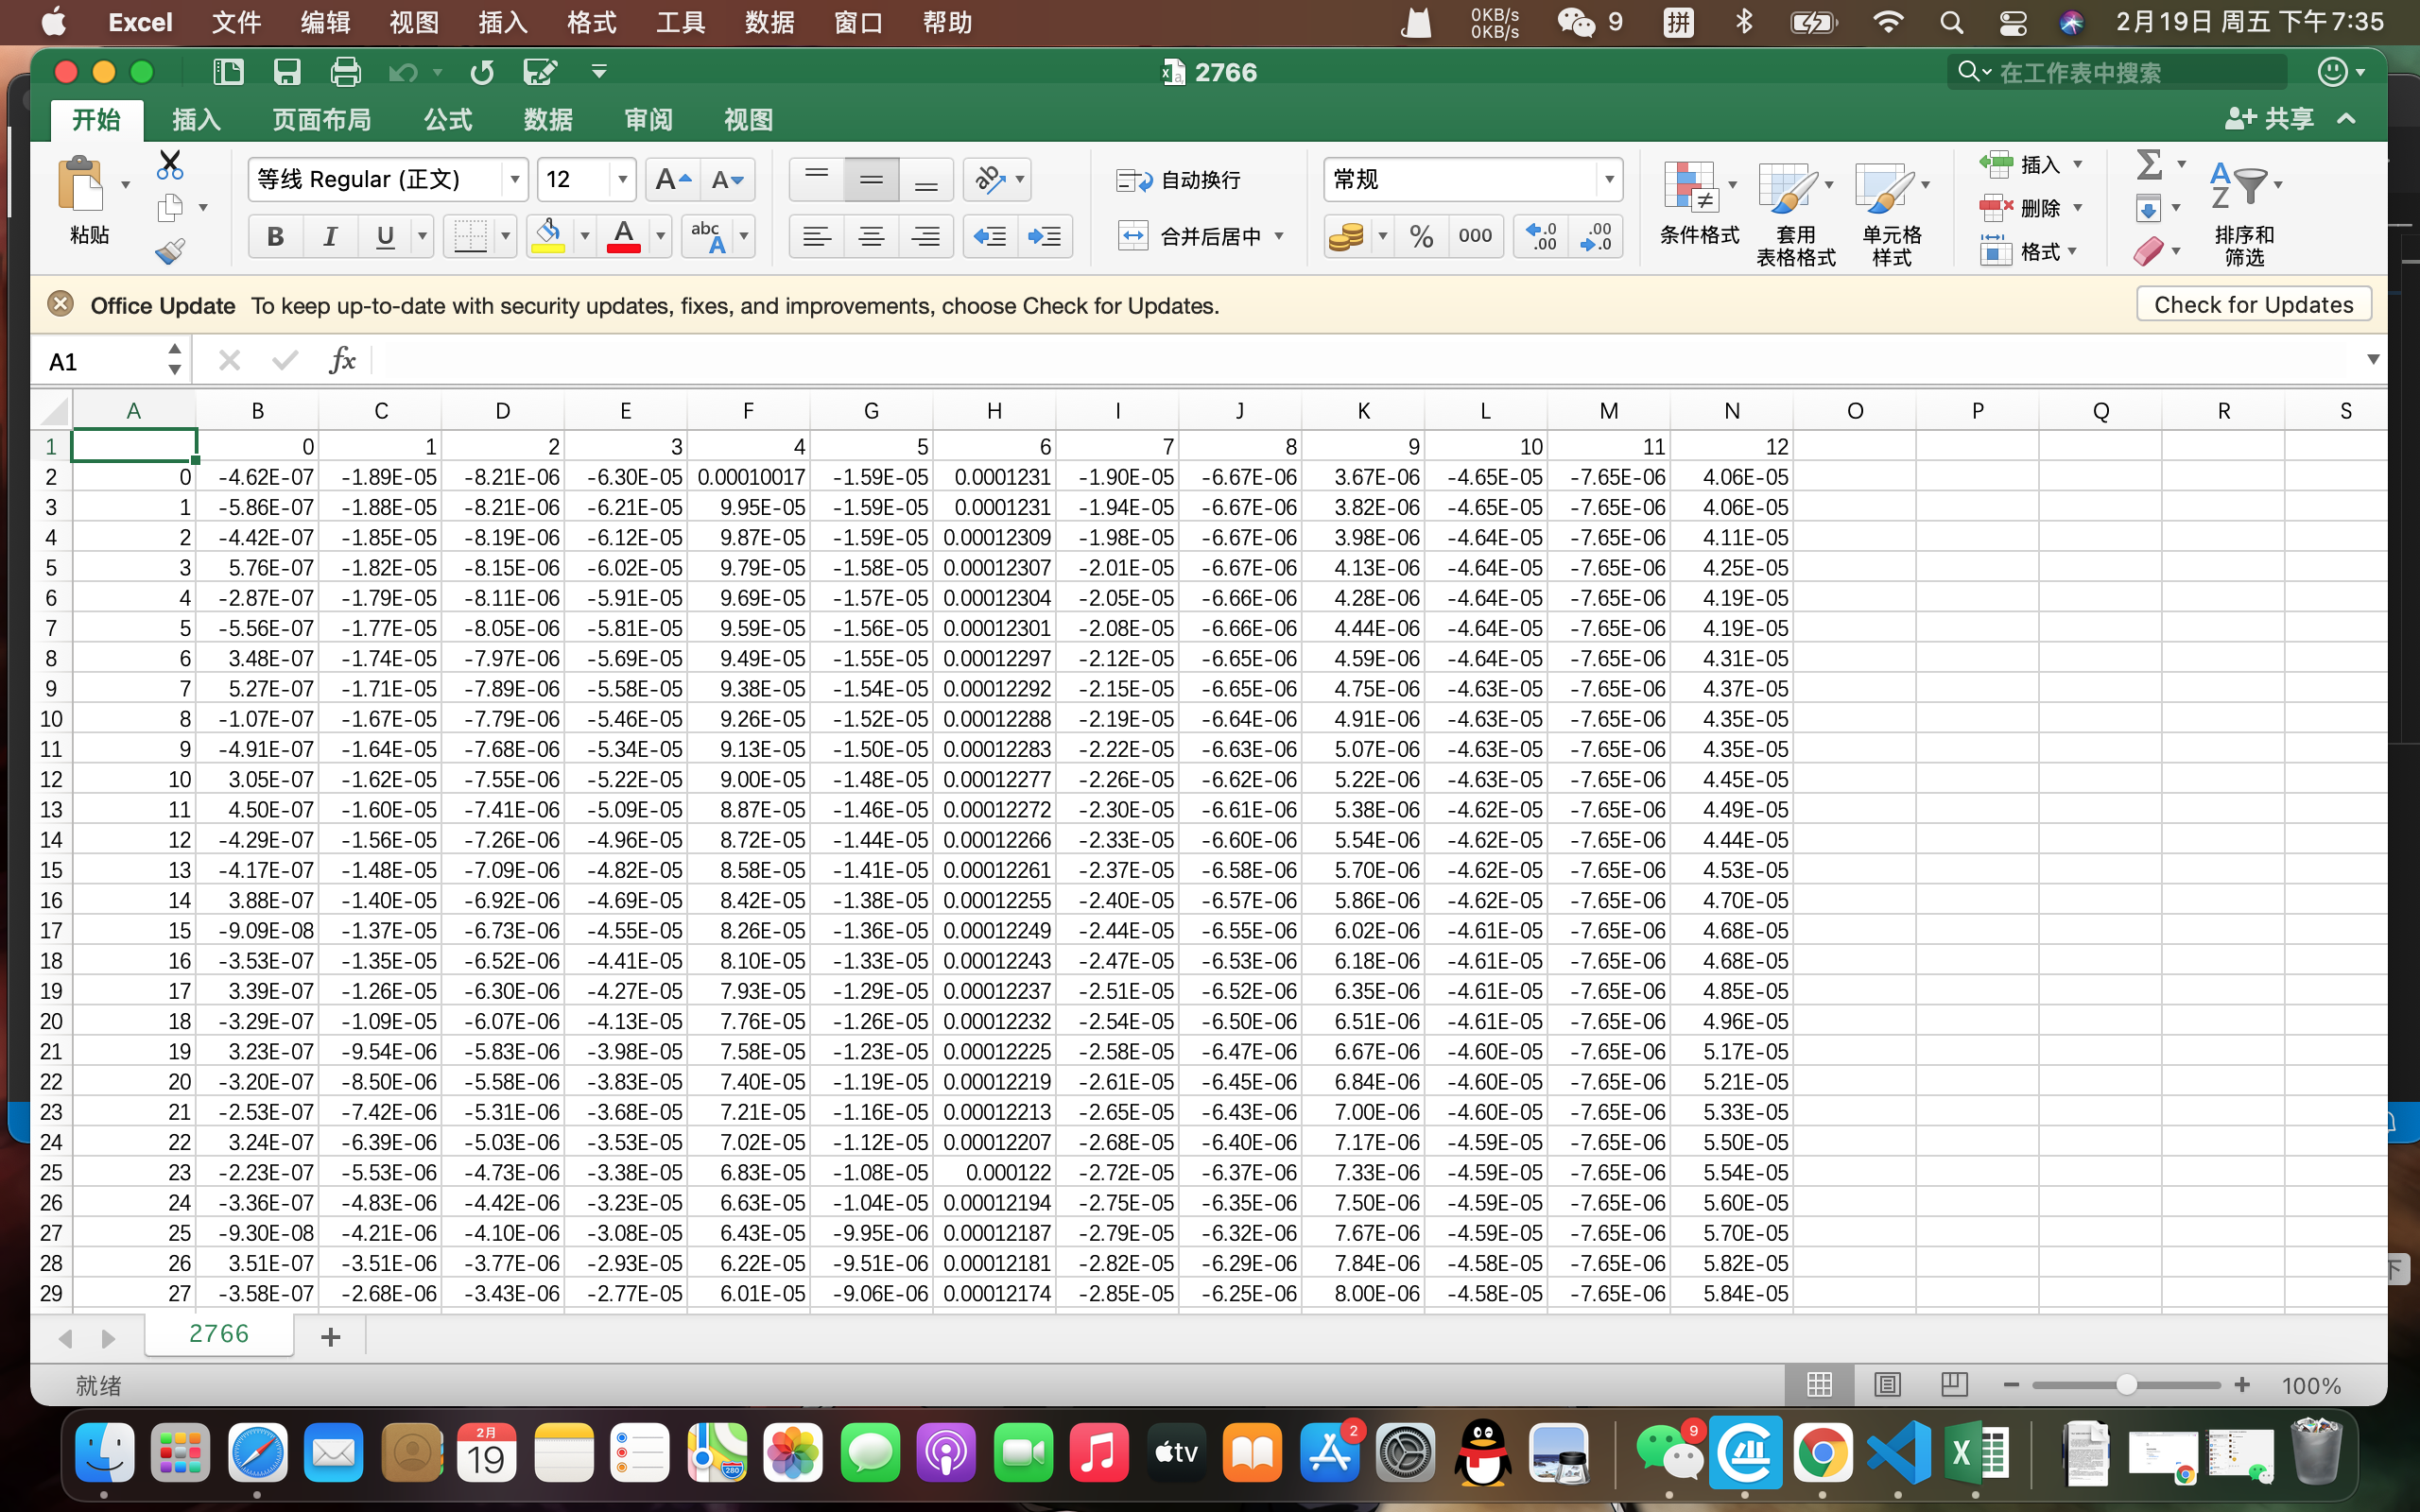Click the increase decimal places icon

coord(1539,236)
